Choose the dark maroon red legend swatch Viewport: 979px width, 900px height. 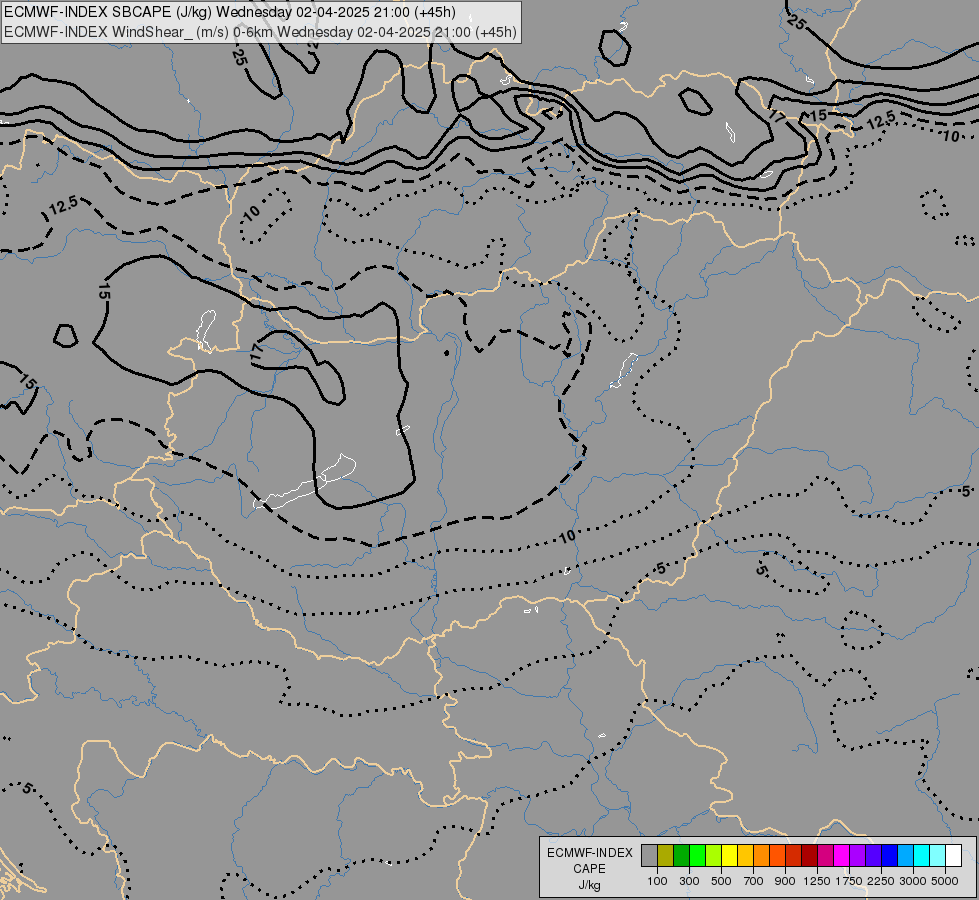(809, 856)
